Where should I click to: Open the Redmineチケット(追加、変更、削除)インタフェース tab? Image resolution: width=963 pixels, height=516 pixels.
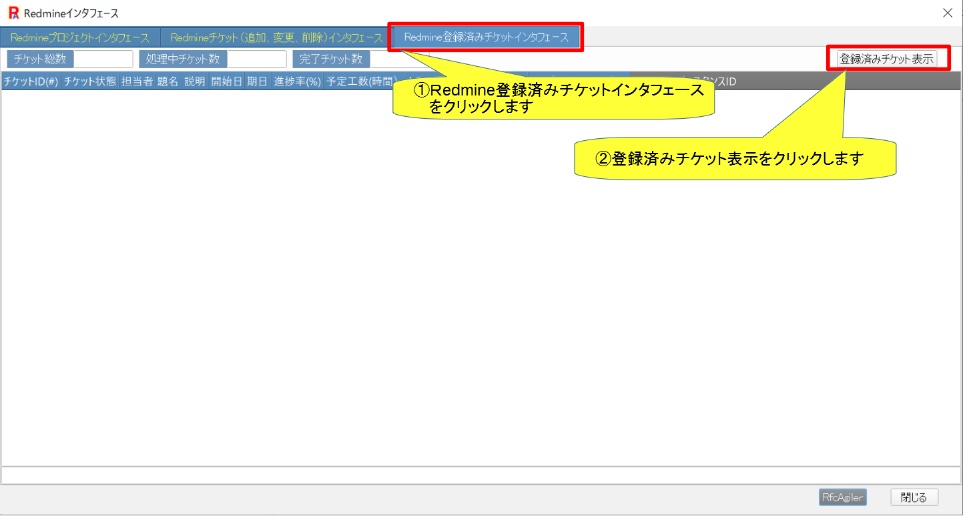[276, 37]
